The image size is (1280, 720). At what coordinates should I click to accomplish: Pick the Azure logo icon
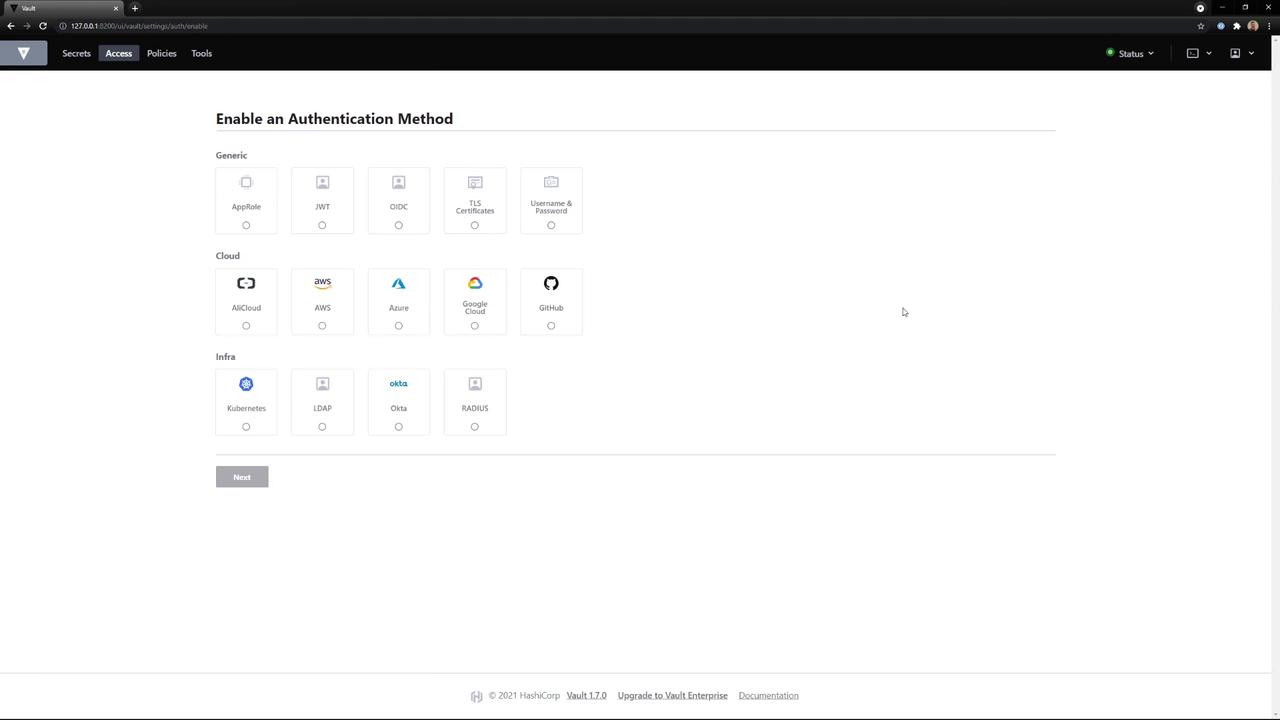click(398, 283)
